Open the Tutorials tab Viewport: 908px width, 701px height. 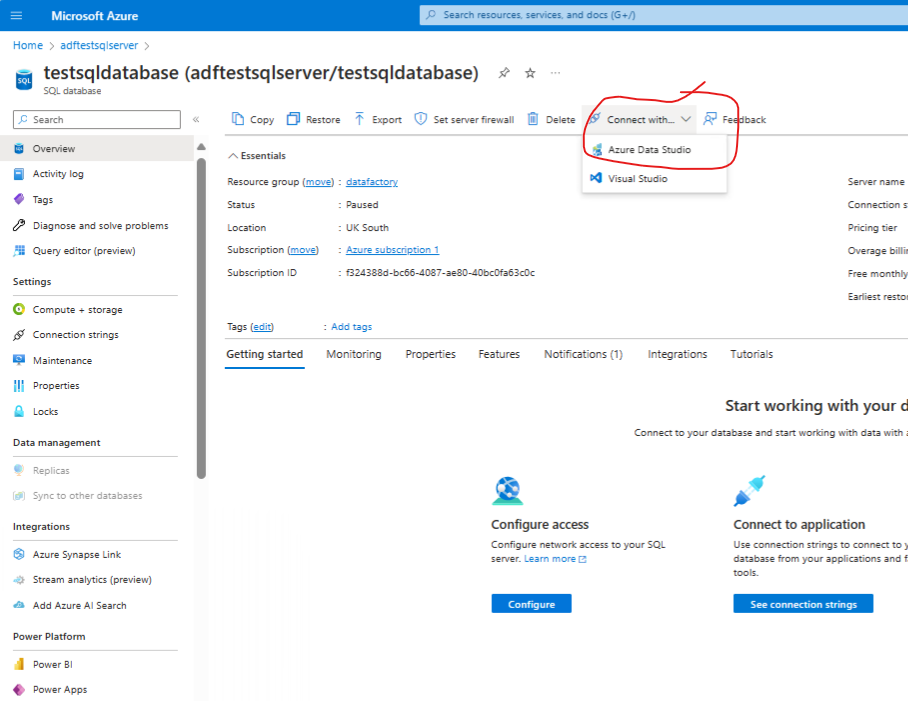[751, 354]
